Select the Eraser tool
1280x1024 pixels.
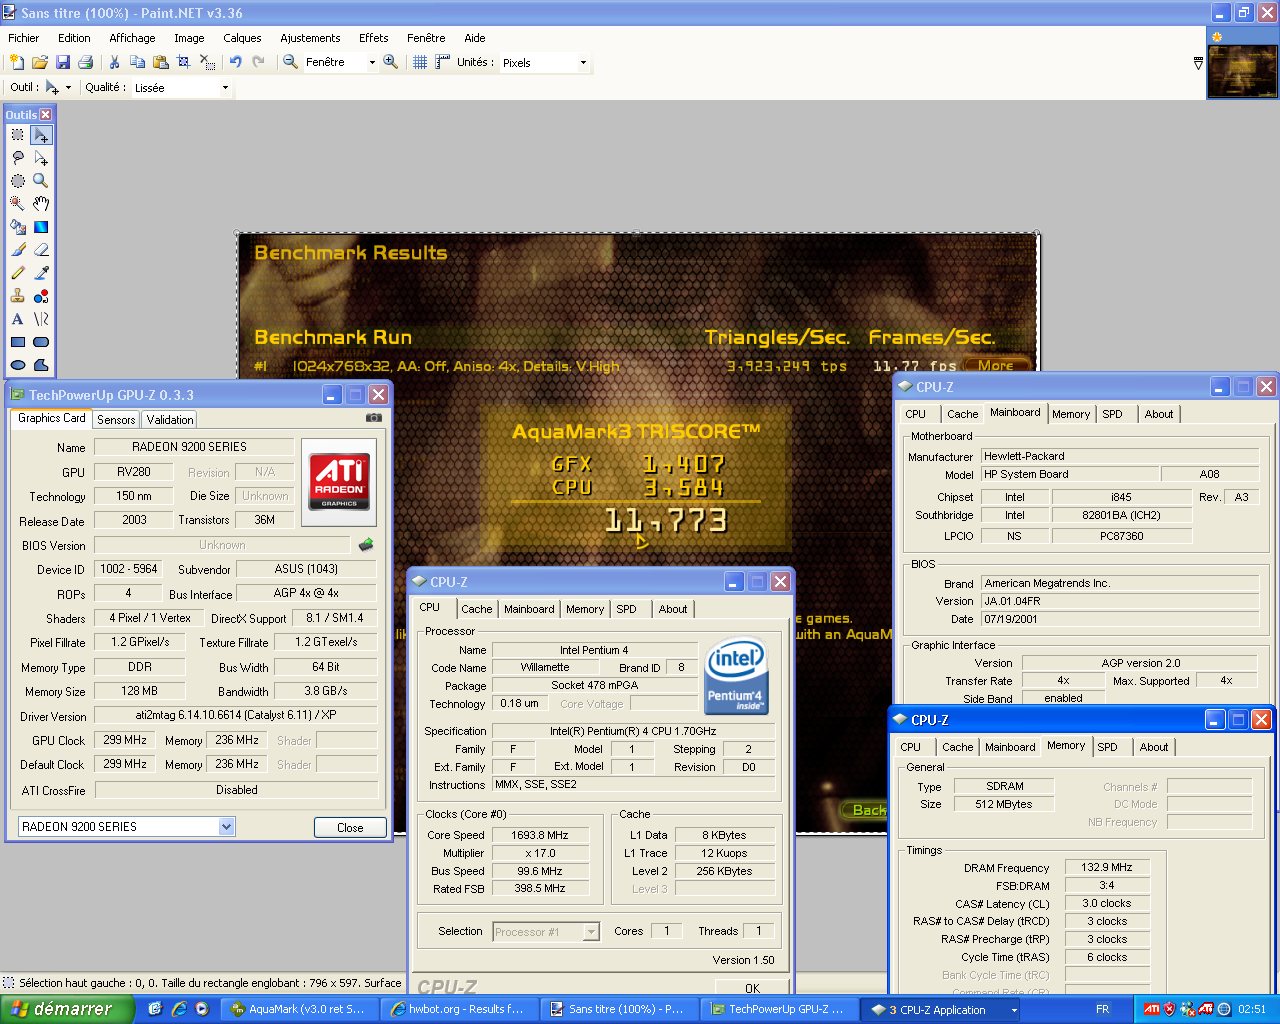[x=41, y=250]
